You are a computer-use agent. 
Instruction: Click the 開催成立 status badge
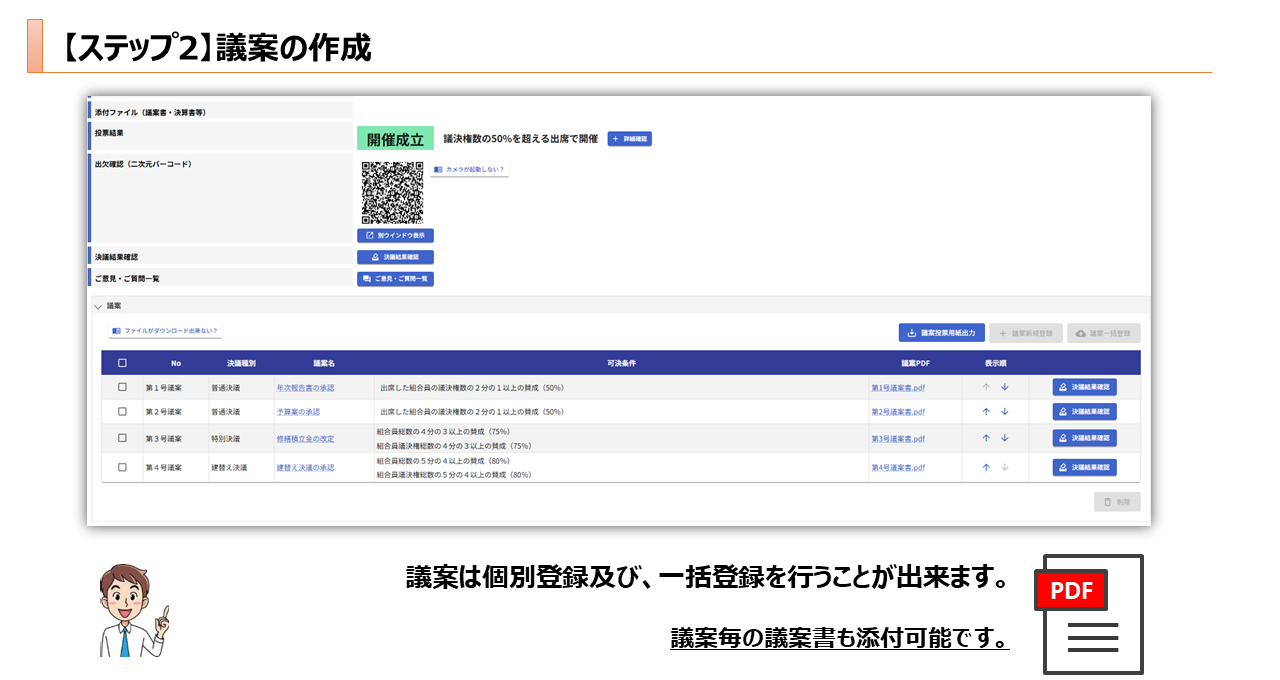[x=395, y=139]
